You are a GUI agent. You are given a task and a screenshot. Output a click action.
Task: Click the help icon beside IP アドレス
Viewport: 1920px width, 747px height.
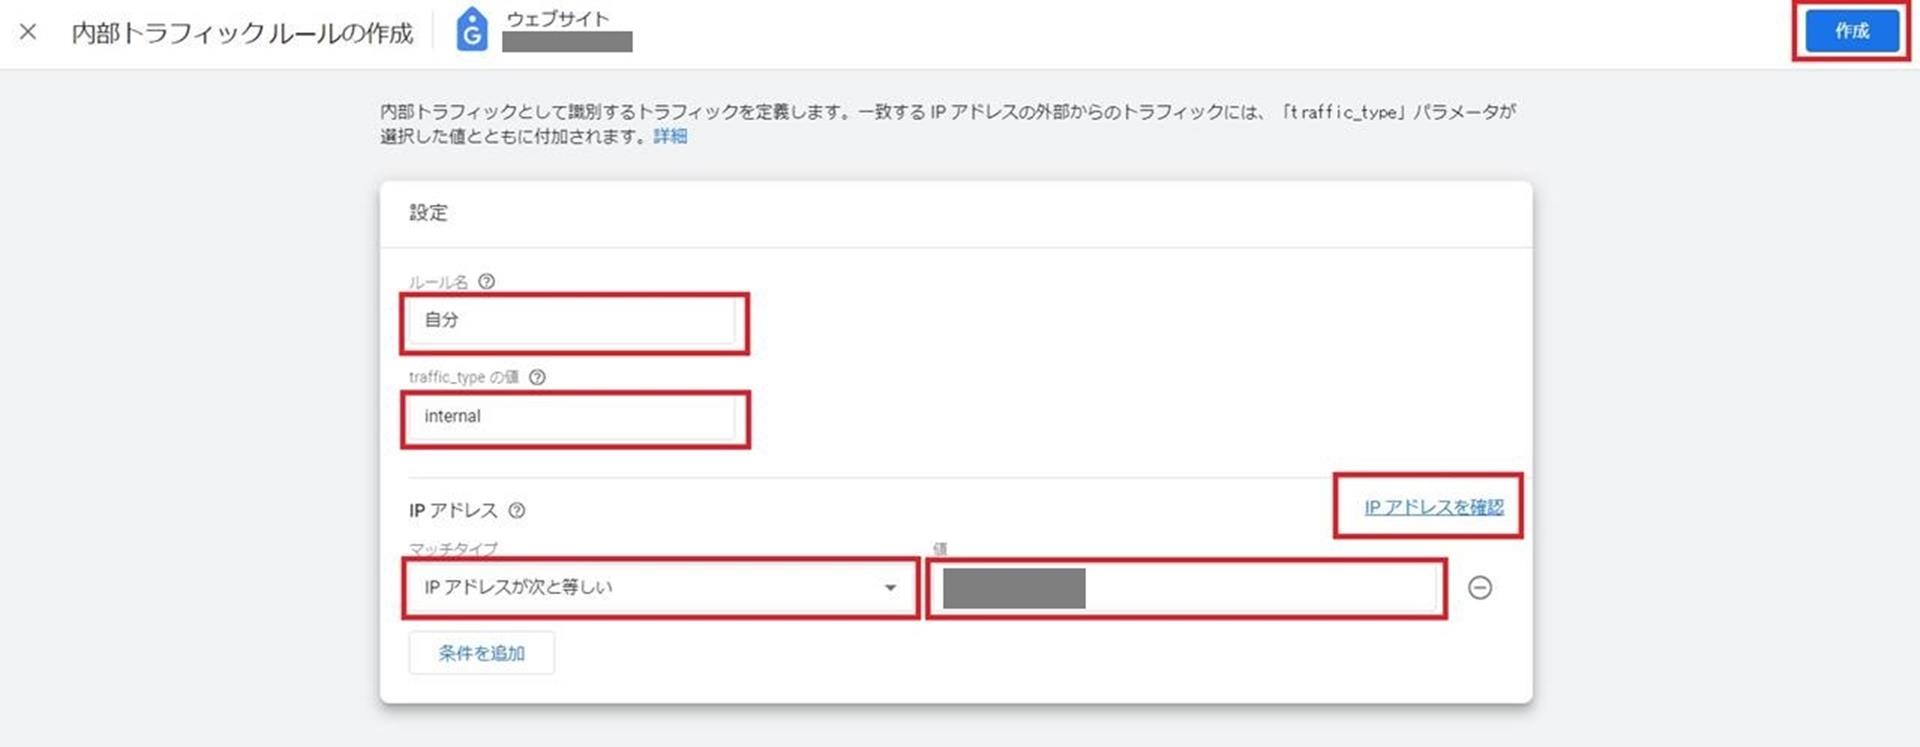pos(517,510)
